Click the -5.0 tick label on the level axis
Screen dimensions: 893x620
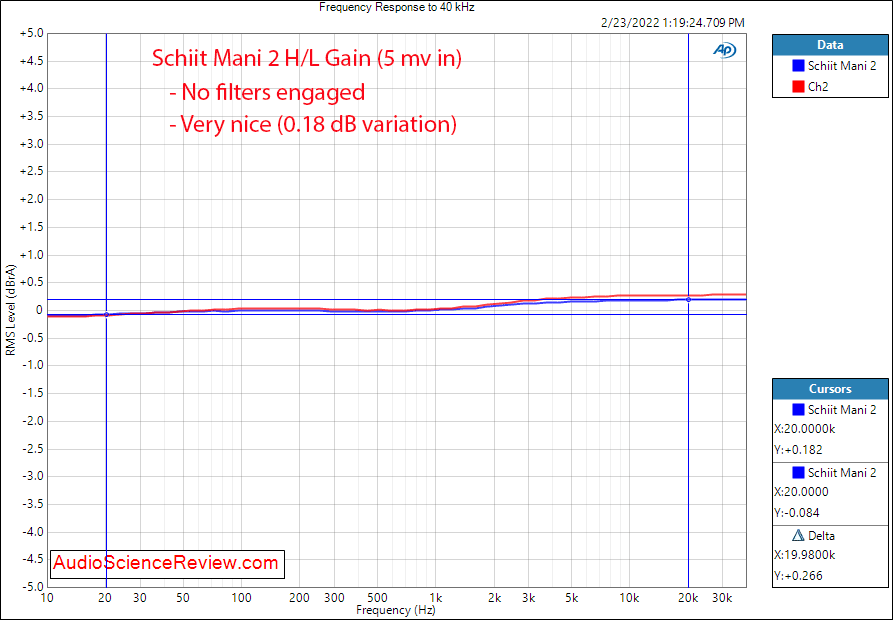[x=32, y=586]
